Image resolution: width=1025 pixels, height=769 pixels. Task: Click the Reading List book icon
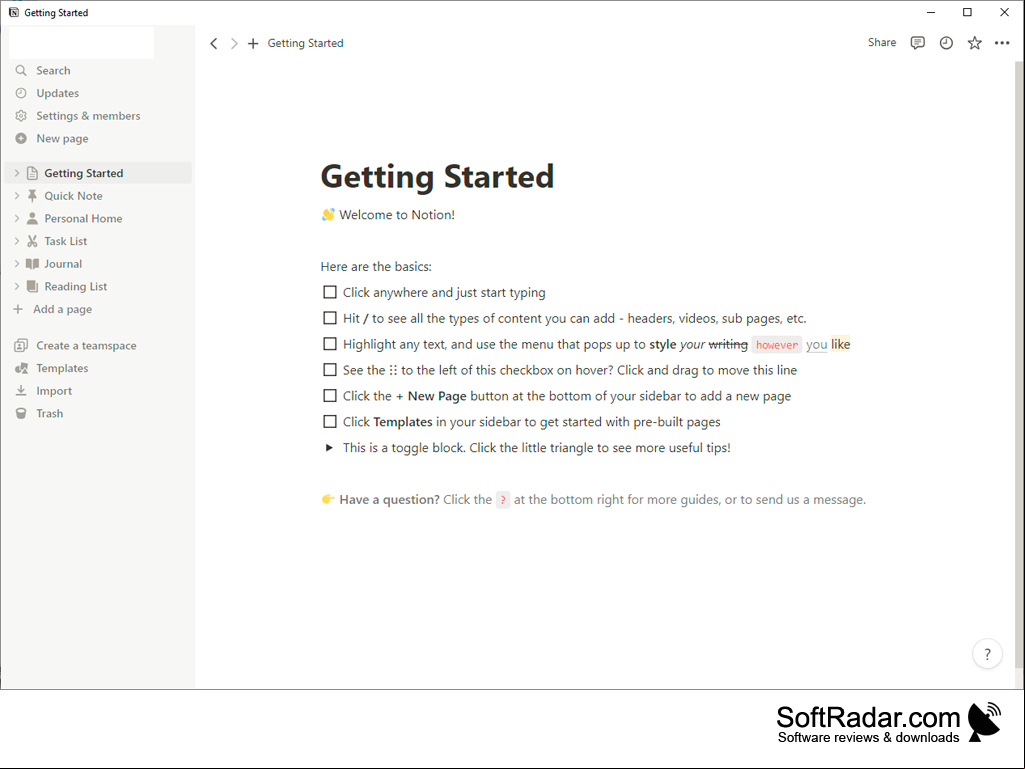click(x=32, y=286)
